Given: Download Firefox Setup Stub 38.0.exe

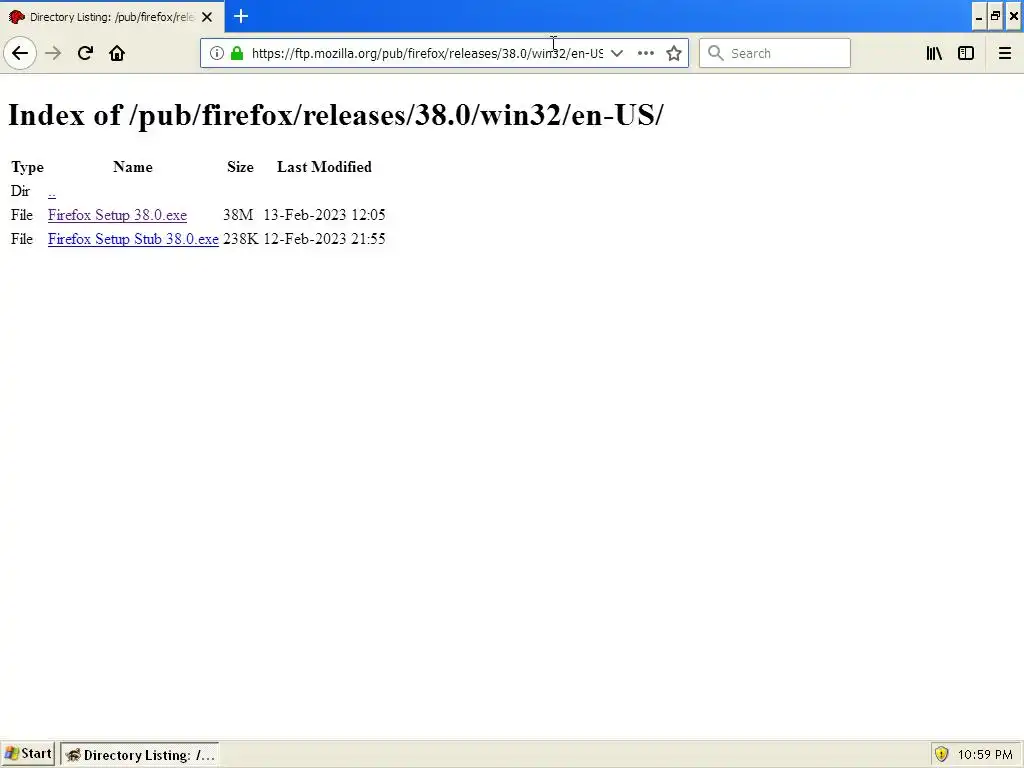Looking at the screenshot, I should coord(133,239).
